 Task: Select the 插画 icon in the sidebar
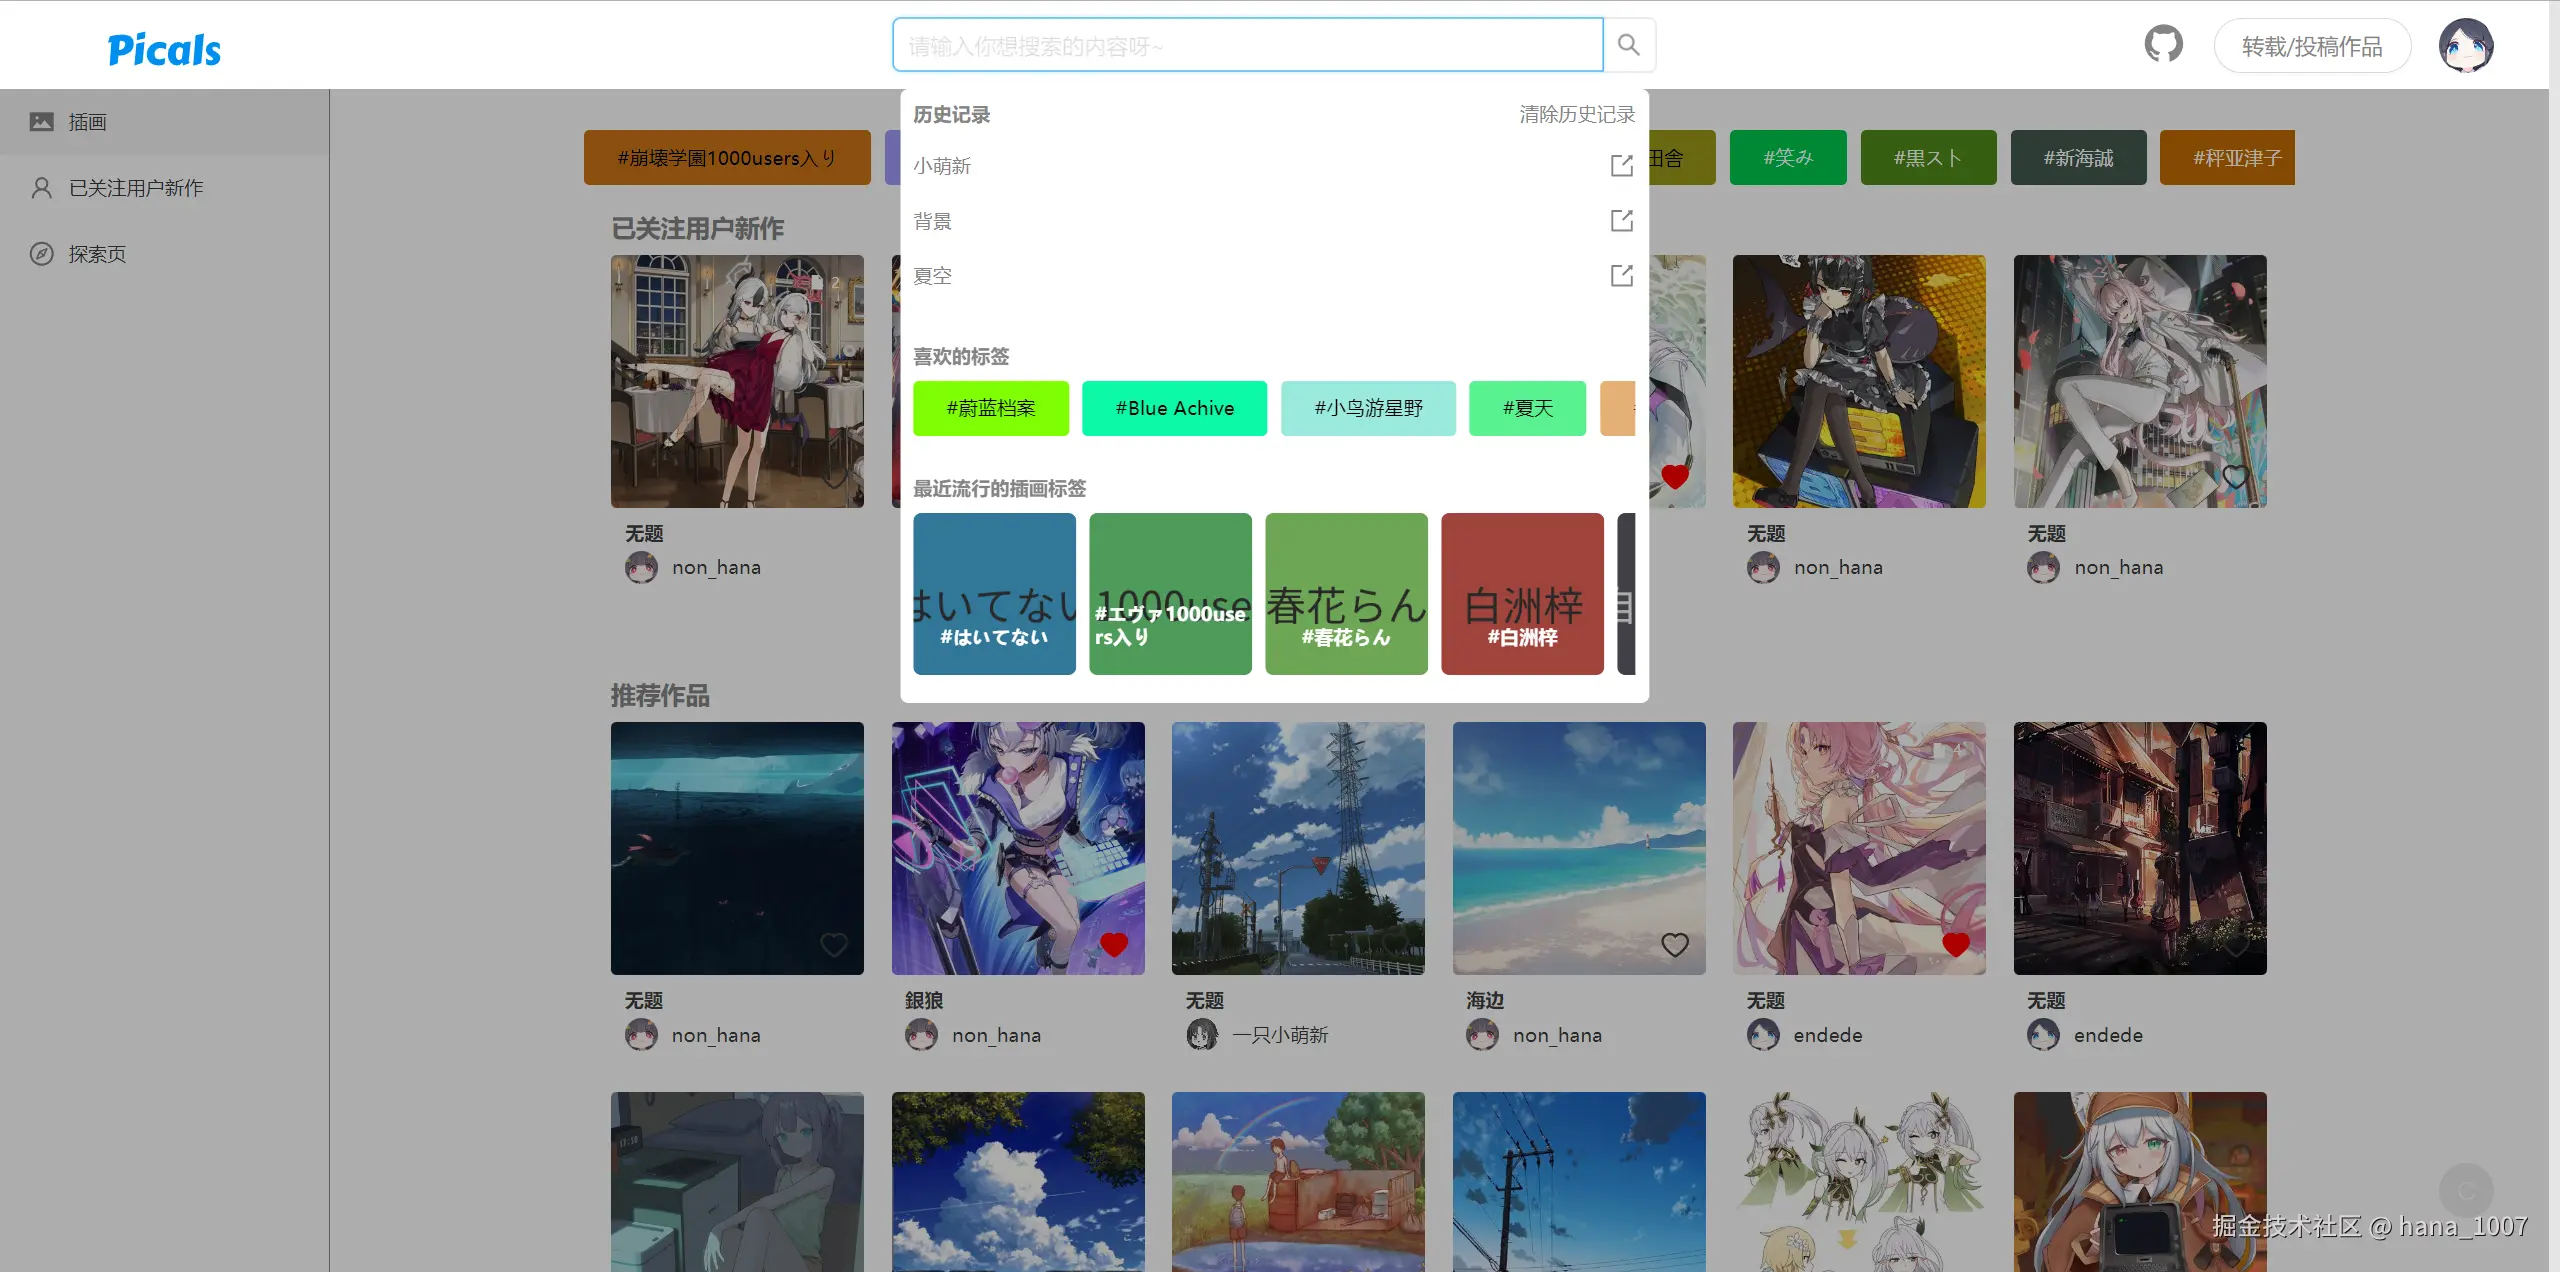pyautogui.click(x=41, y=120)
